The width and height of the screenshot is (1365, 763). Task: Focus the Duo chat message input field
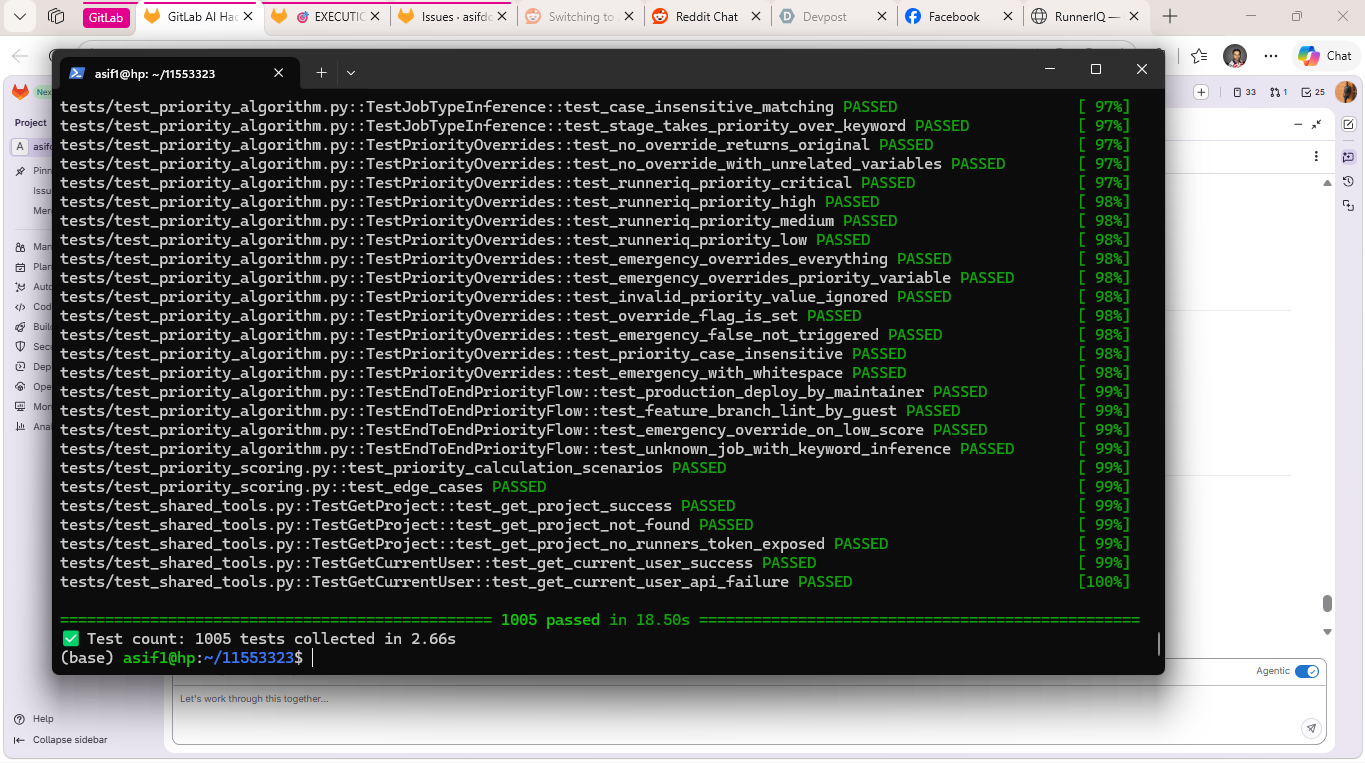[x=749, y=715]
